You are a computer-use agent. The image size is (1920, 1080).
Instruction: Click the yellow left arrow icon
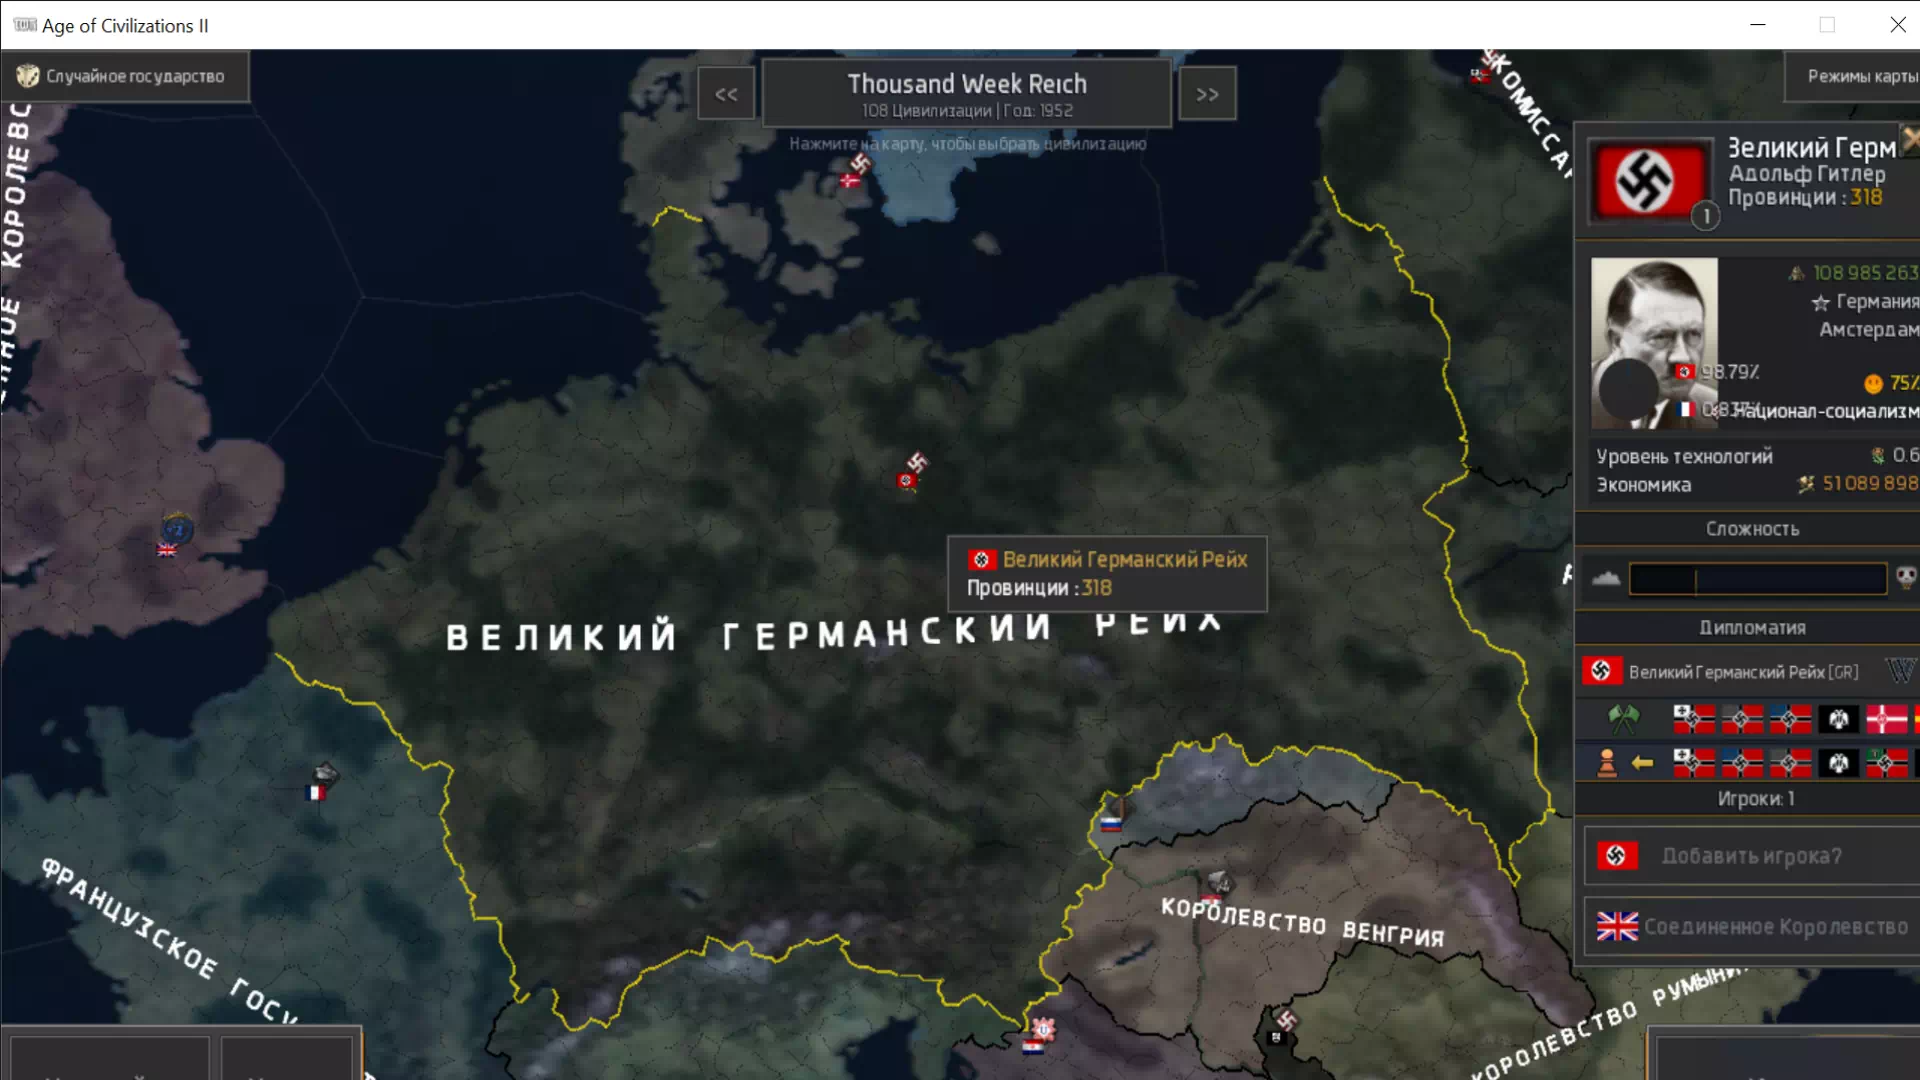pos(1642,763)
